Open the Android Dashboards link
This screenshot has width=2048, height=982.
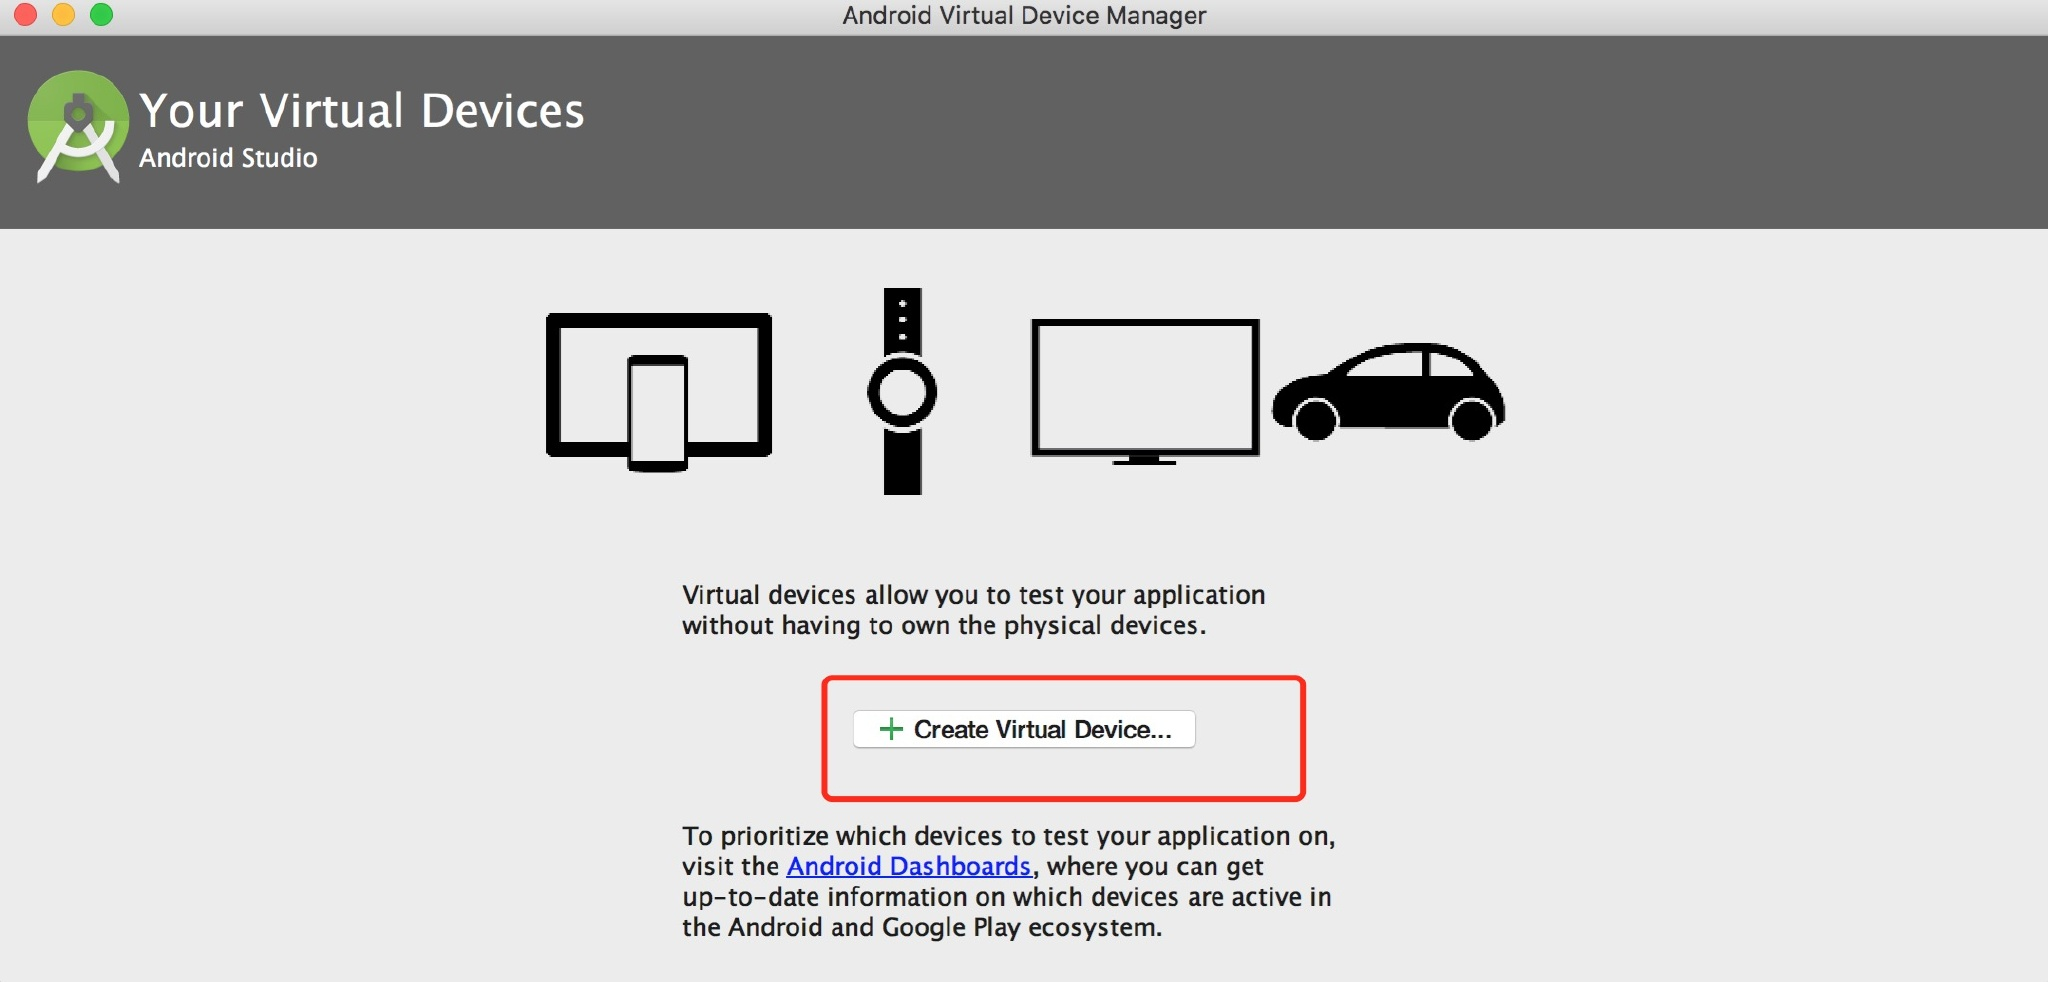tap(908, 866)
